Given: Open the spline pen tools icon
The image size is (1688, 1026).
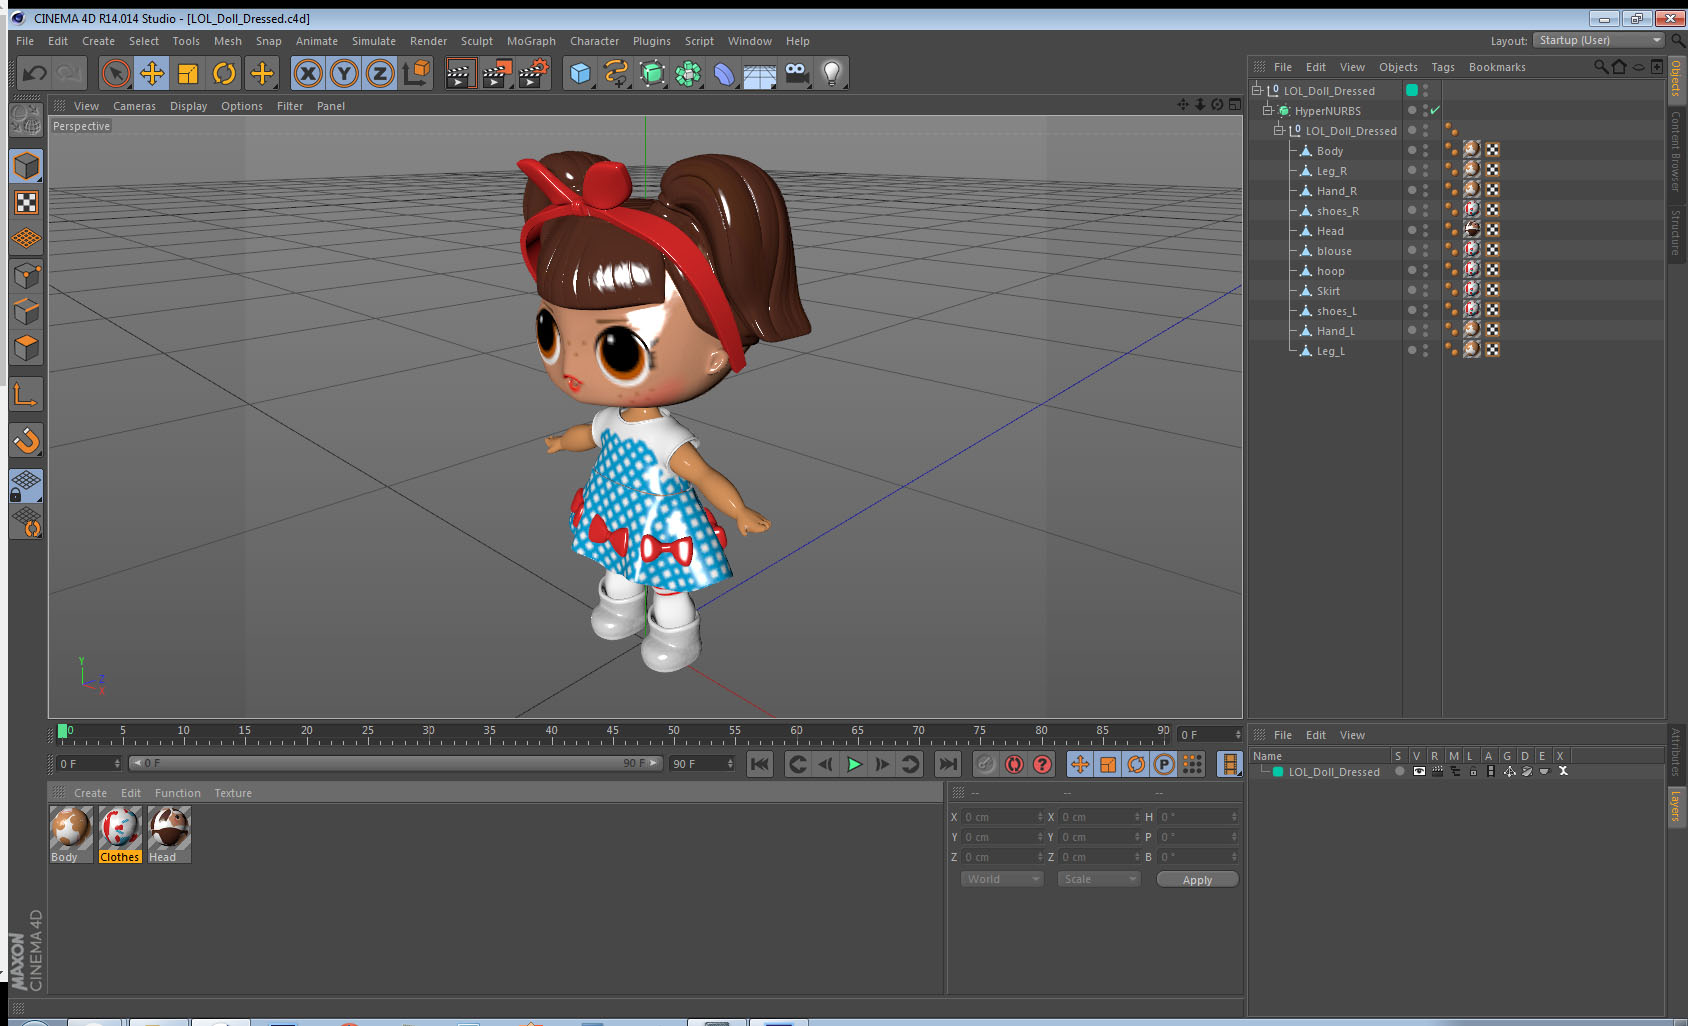Looking at the screenshot, I should tap(616, 73).
